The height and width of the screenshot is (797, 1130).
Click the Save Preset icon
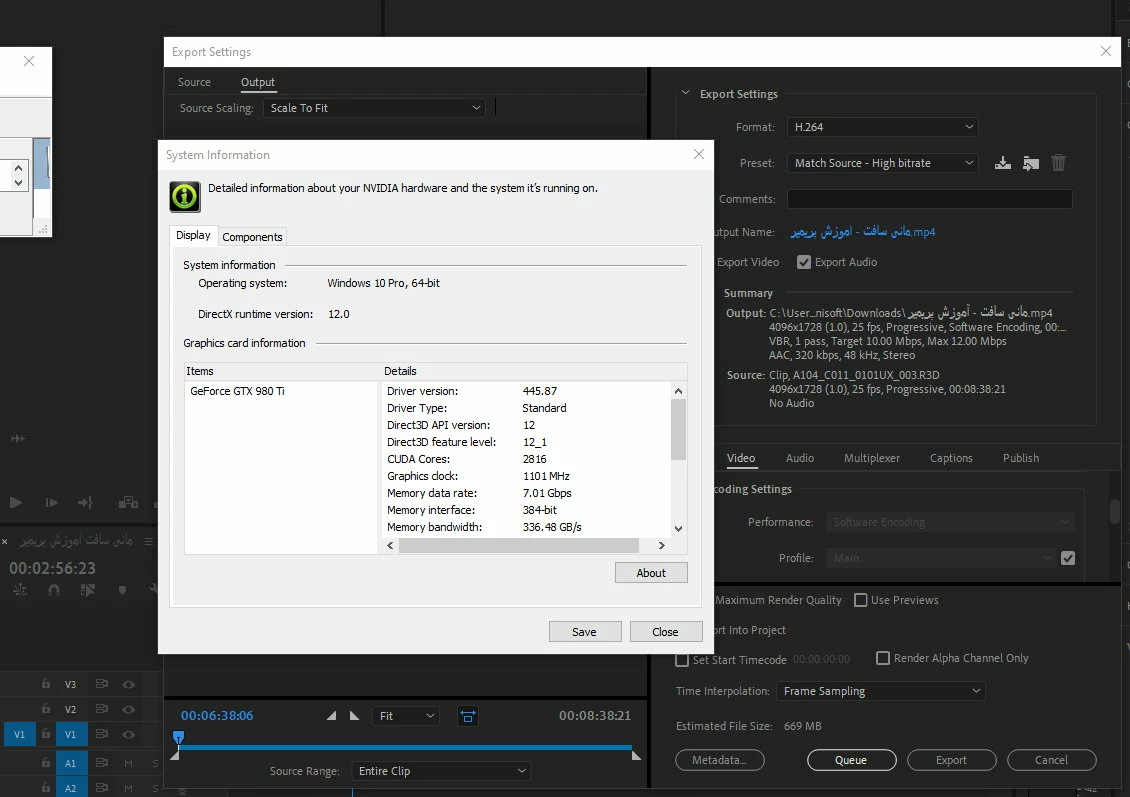[1002, 163]
